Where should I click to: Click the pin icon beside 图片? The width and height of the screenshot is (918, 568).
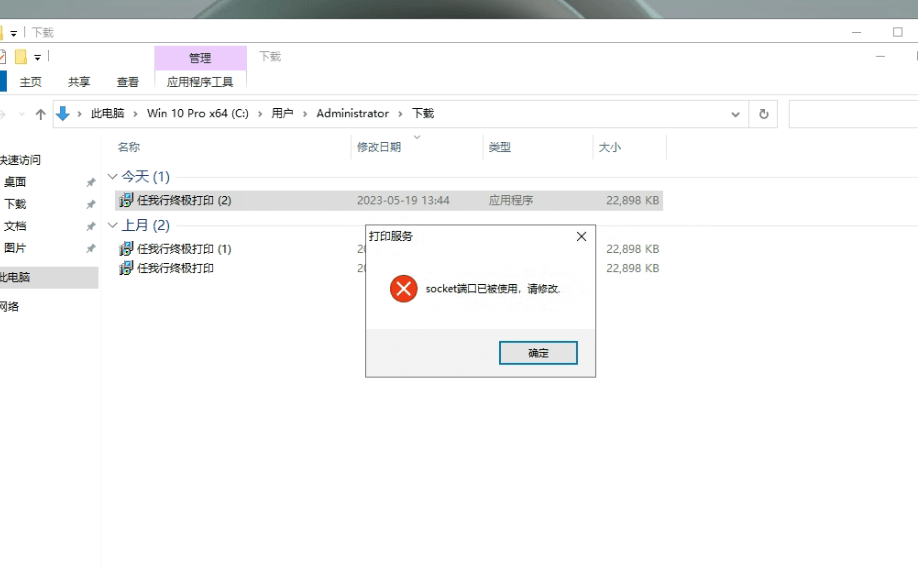(90, 249)
